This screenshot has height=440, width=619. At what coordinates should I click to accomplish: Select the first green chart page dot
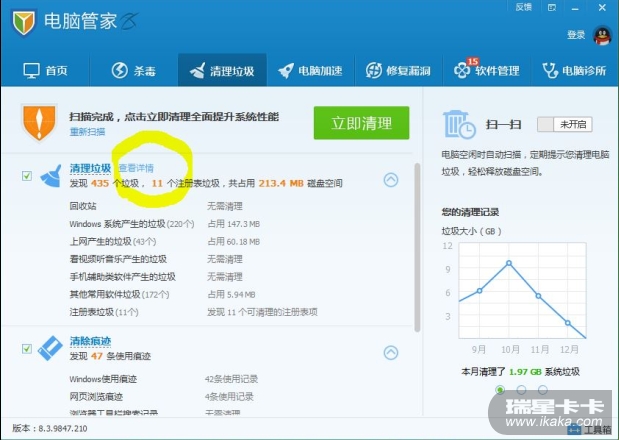point(500,390)
